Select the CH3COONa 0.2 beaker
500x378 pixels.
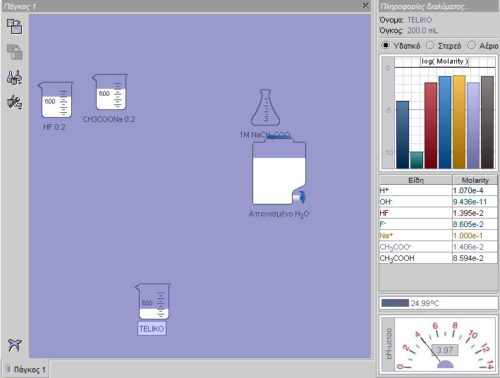(110, 92)
